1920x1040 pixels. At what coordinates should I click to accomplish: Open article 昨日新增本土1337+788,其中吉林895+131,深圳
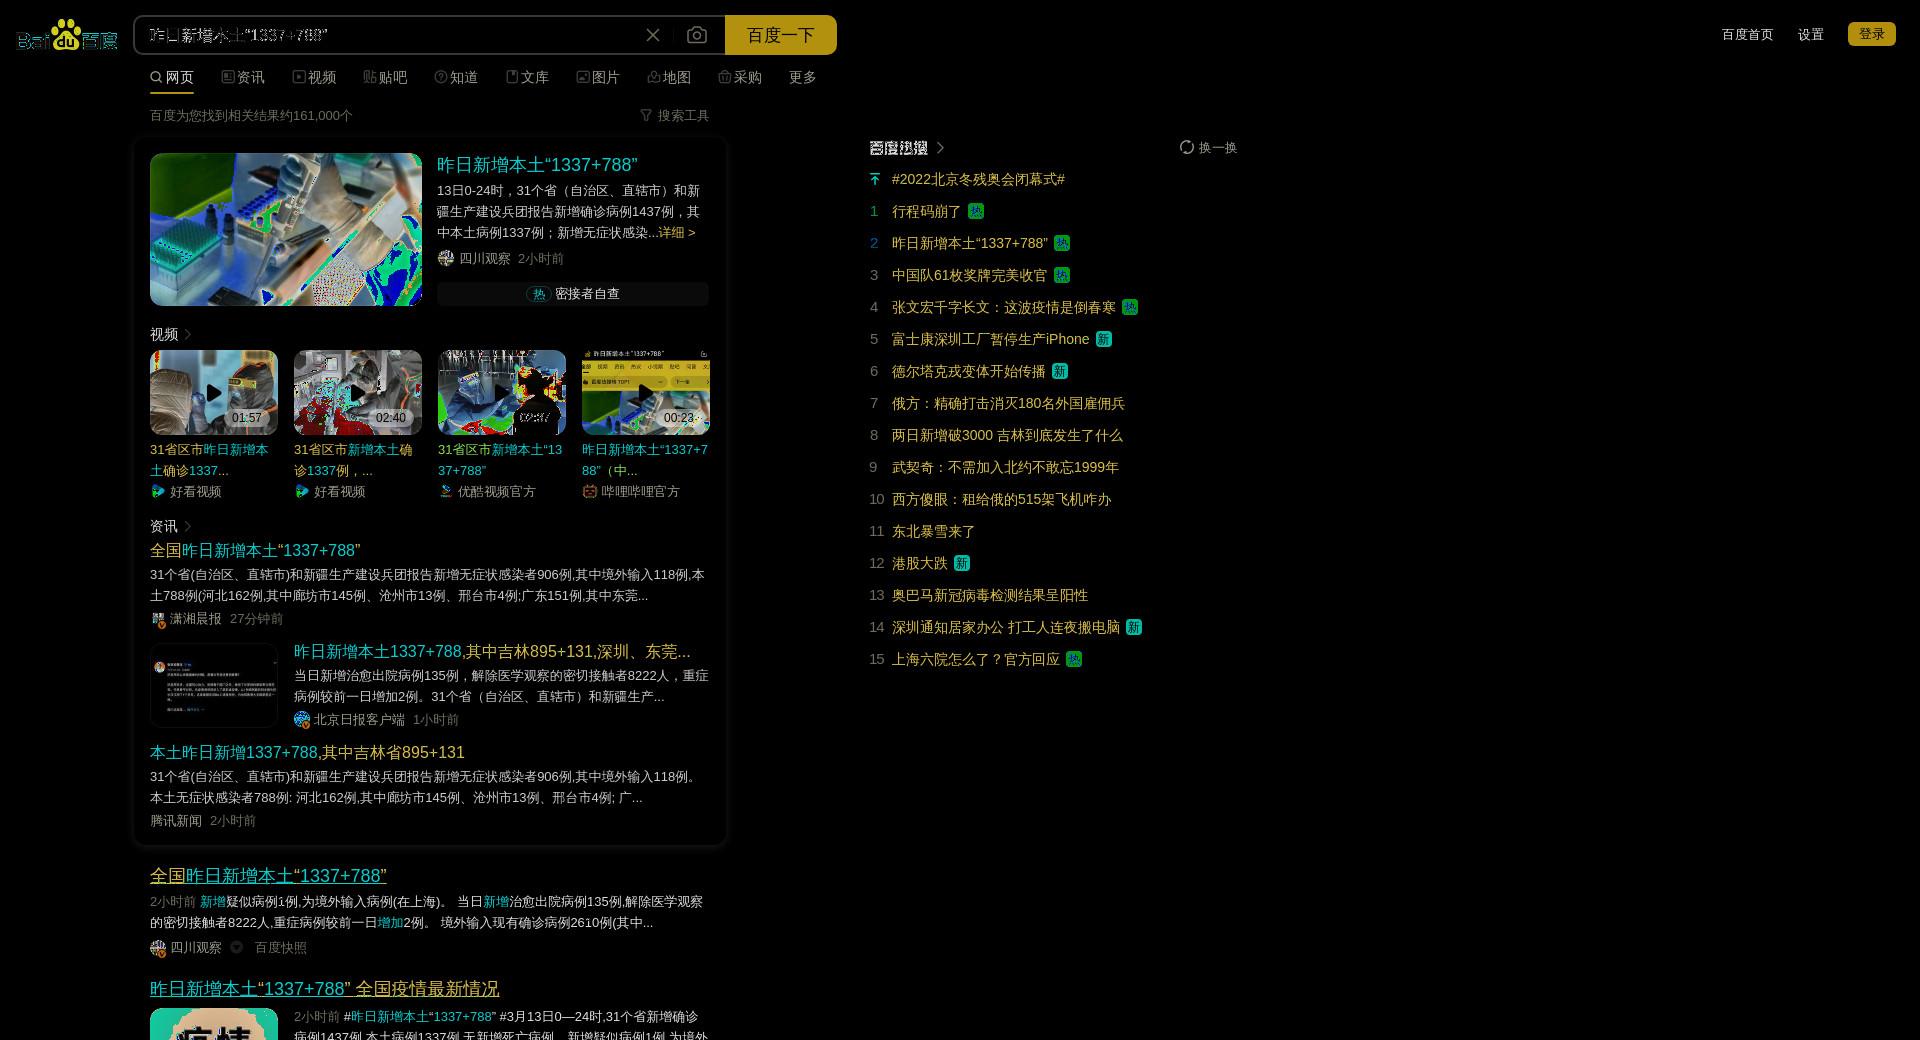click(x=492, y=651)
